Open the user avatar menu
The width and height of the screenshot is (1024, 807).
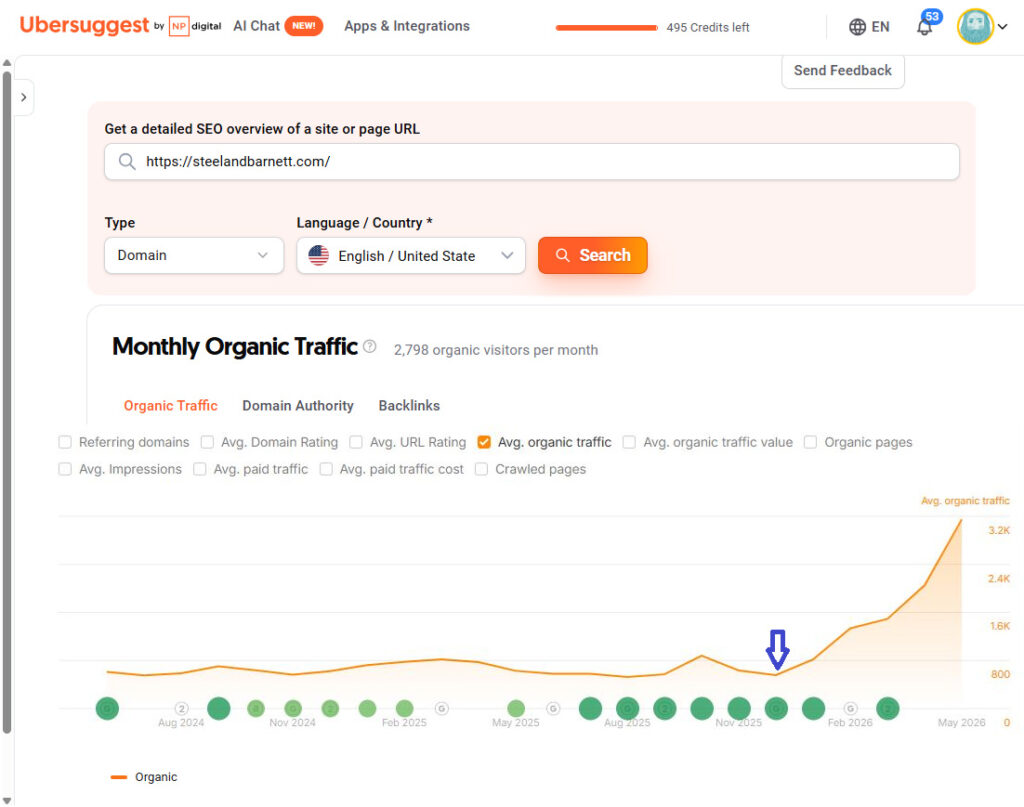(975, 27)
